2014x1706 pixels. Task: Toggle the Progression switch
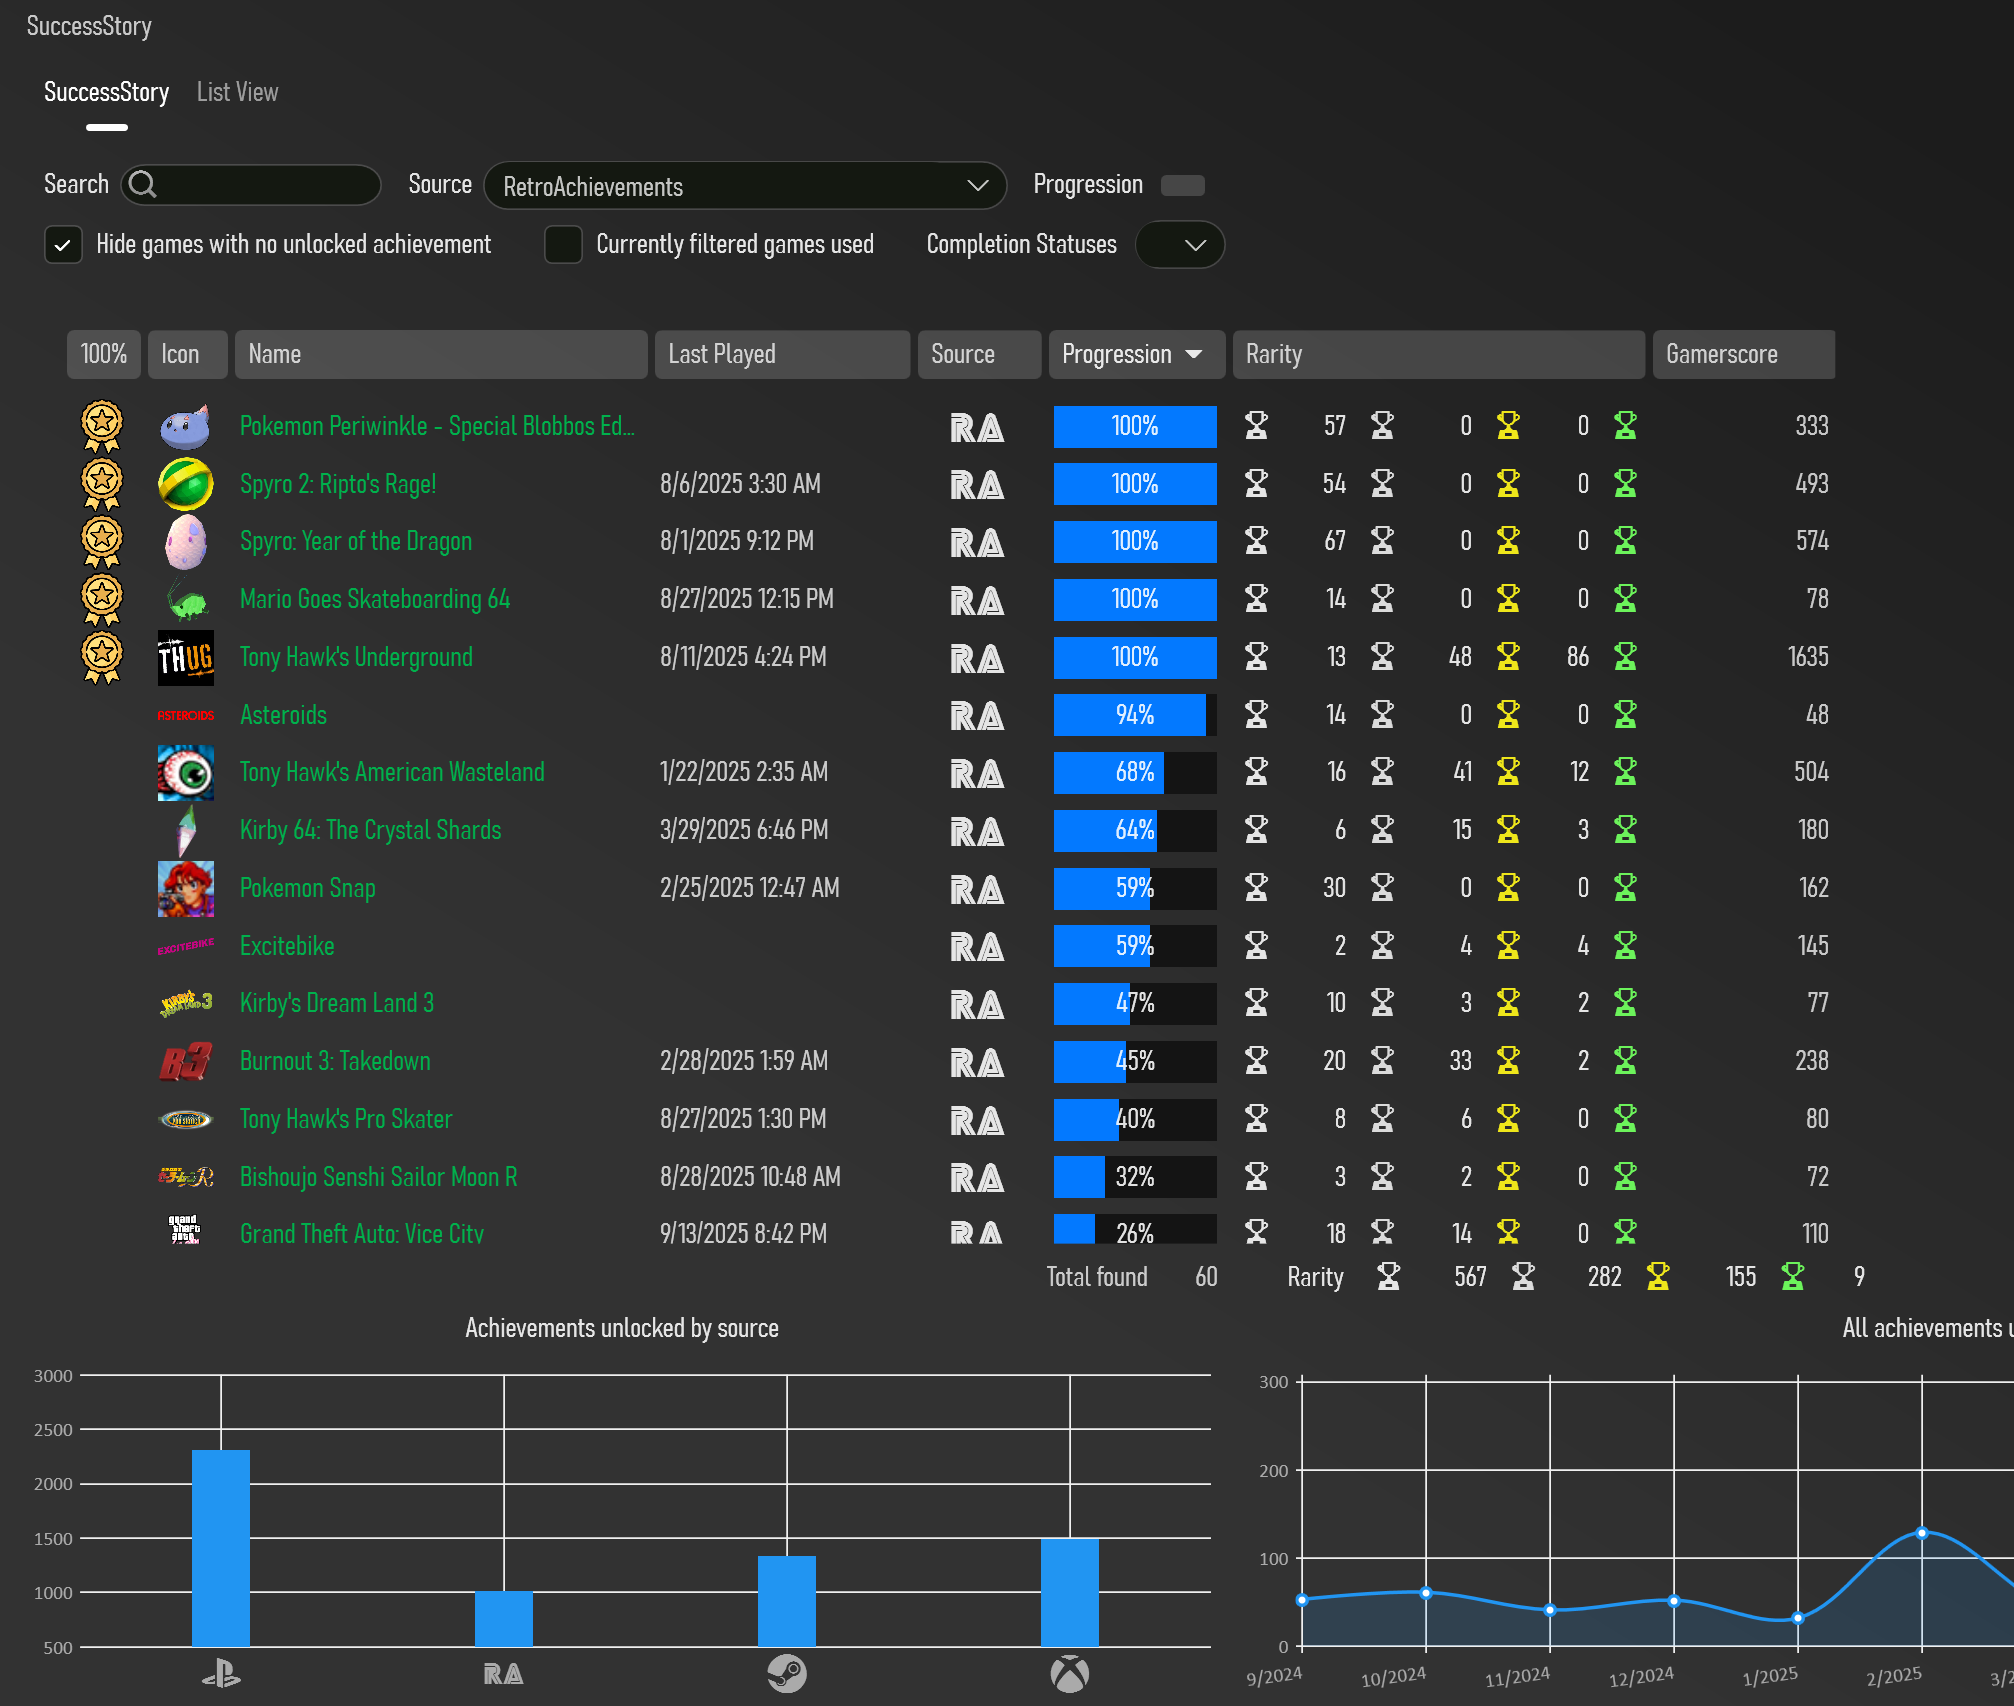[x=1182, y=186]
